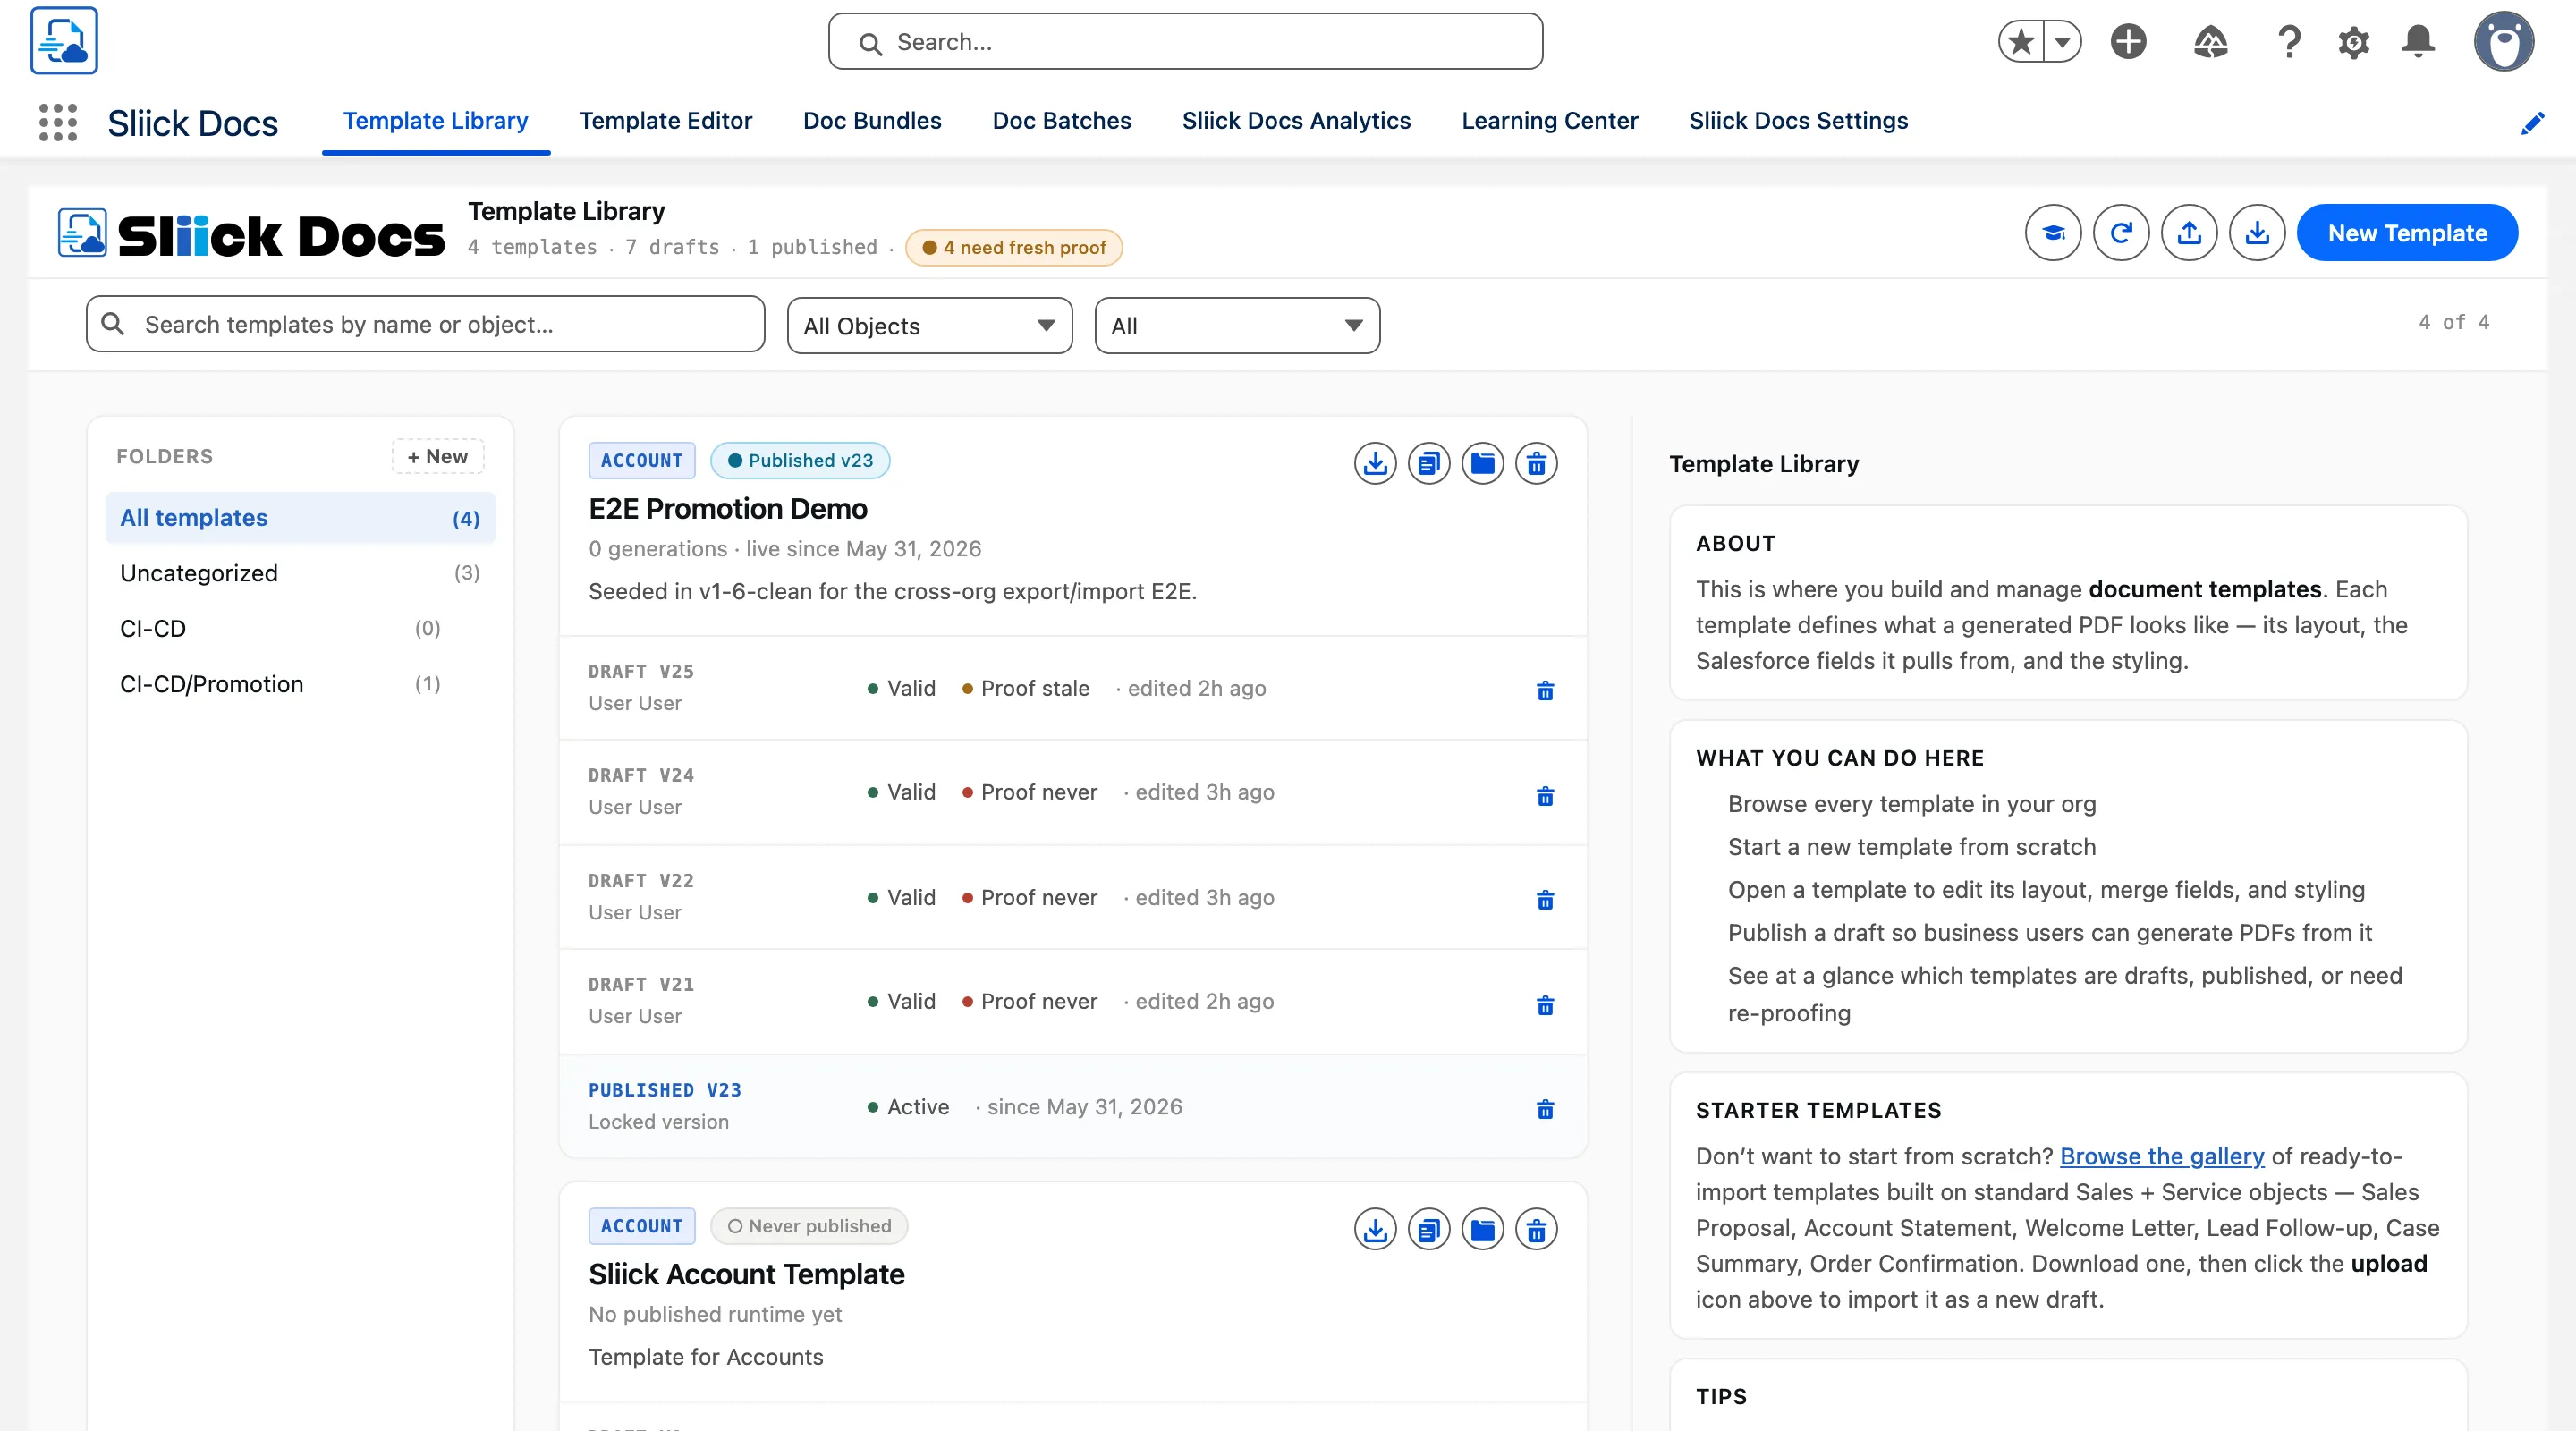
Task: Open the All Objects filter dropdown
Action: click(x=929, y=326)
